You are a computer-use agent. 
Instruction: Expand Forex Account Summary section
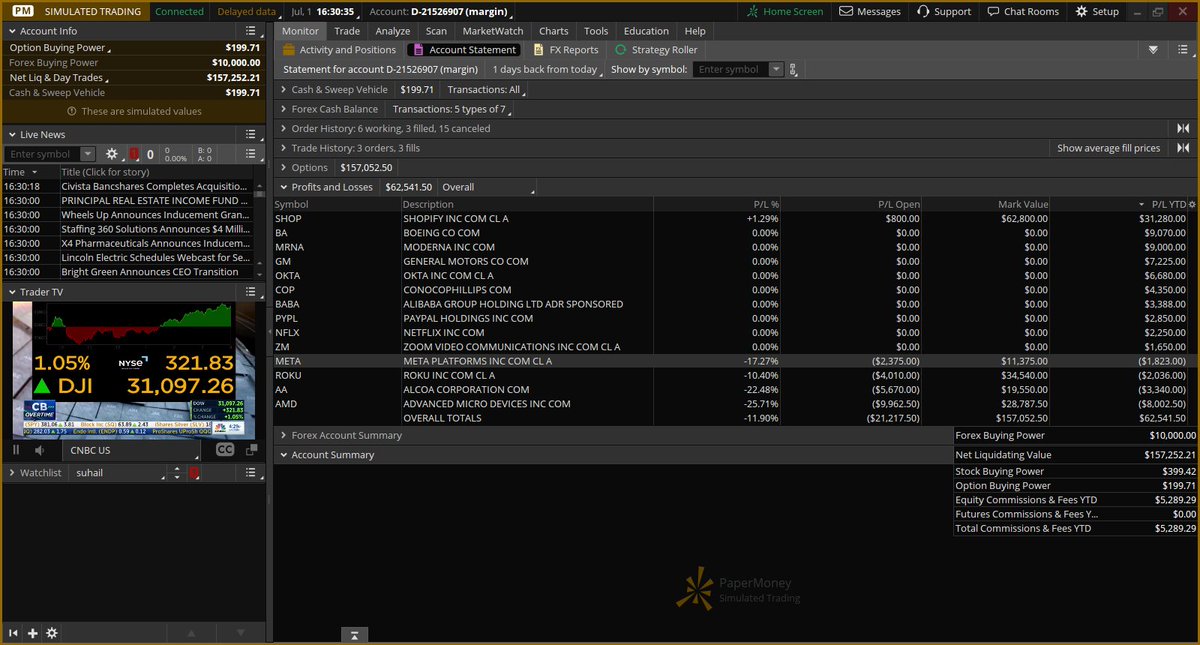[x=284, y=435]
